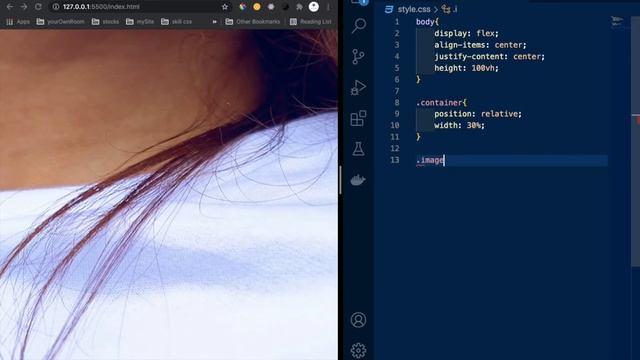
Task: Open Explorer icon with notification badge
Action: pos(359,2)
